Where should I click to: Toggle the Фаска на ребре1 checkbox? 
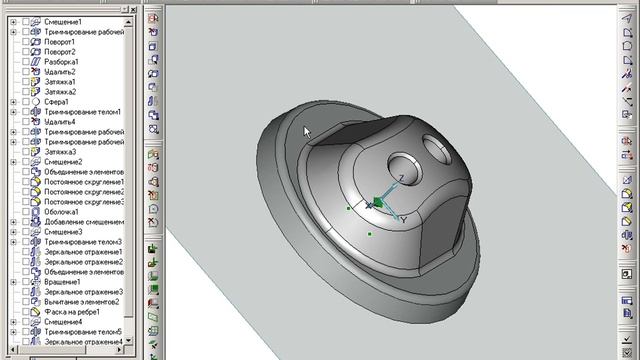point(26,312)
